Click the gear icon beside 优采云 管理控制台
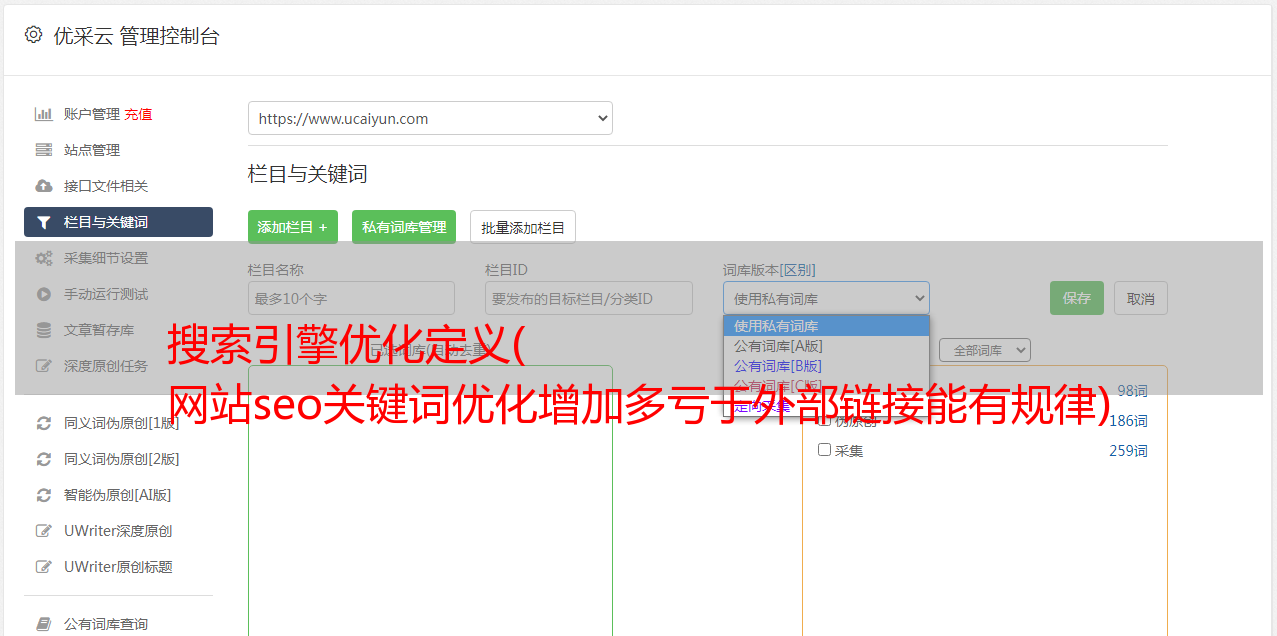This screenshot has width=1277, height=636. (33, 35)
